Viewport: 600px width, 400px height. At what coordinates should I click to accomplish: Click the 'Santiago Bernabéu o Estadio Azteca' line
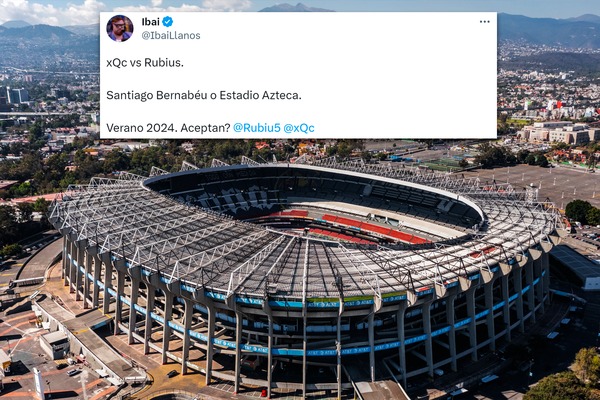click(204, 95)
